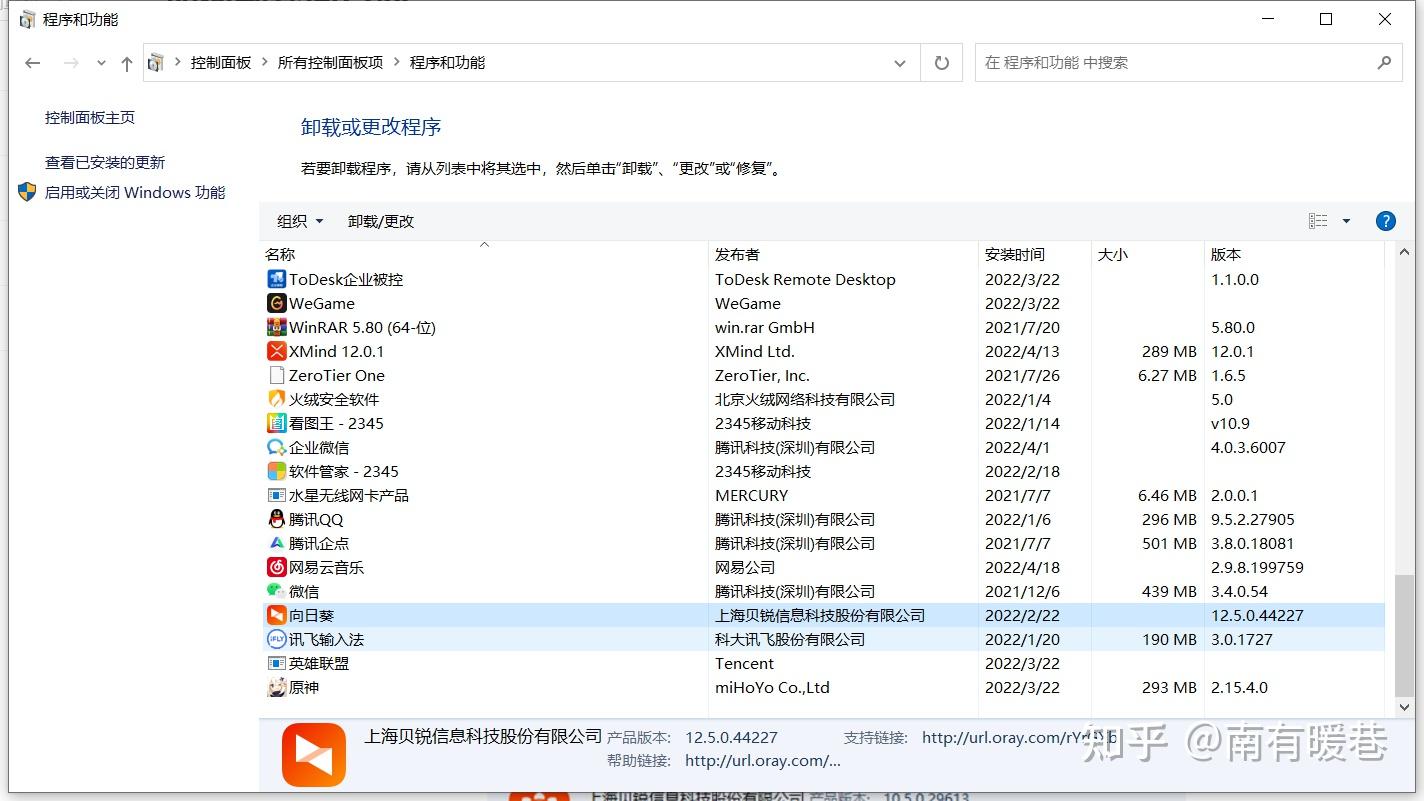Select the 英雄联盟 icon
Image resolution: width=1424 pixels, height=801 pixels.
point(276,663)
